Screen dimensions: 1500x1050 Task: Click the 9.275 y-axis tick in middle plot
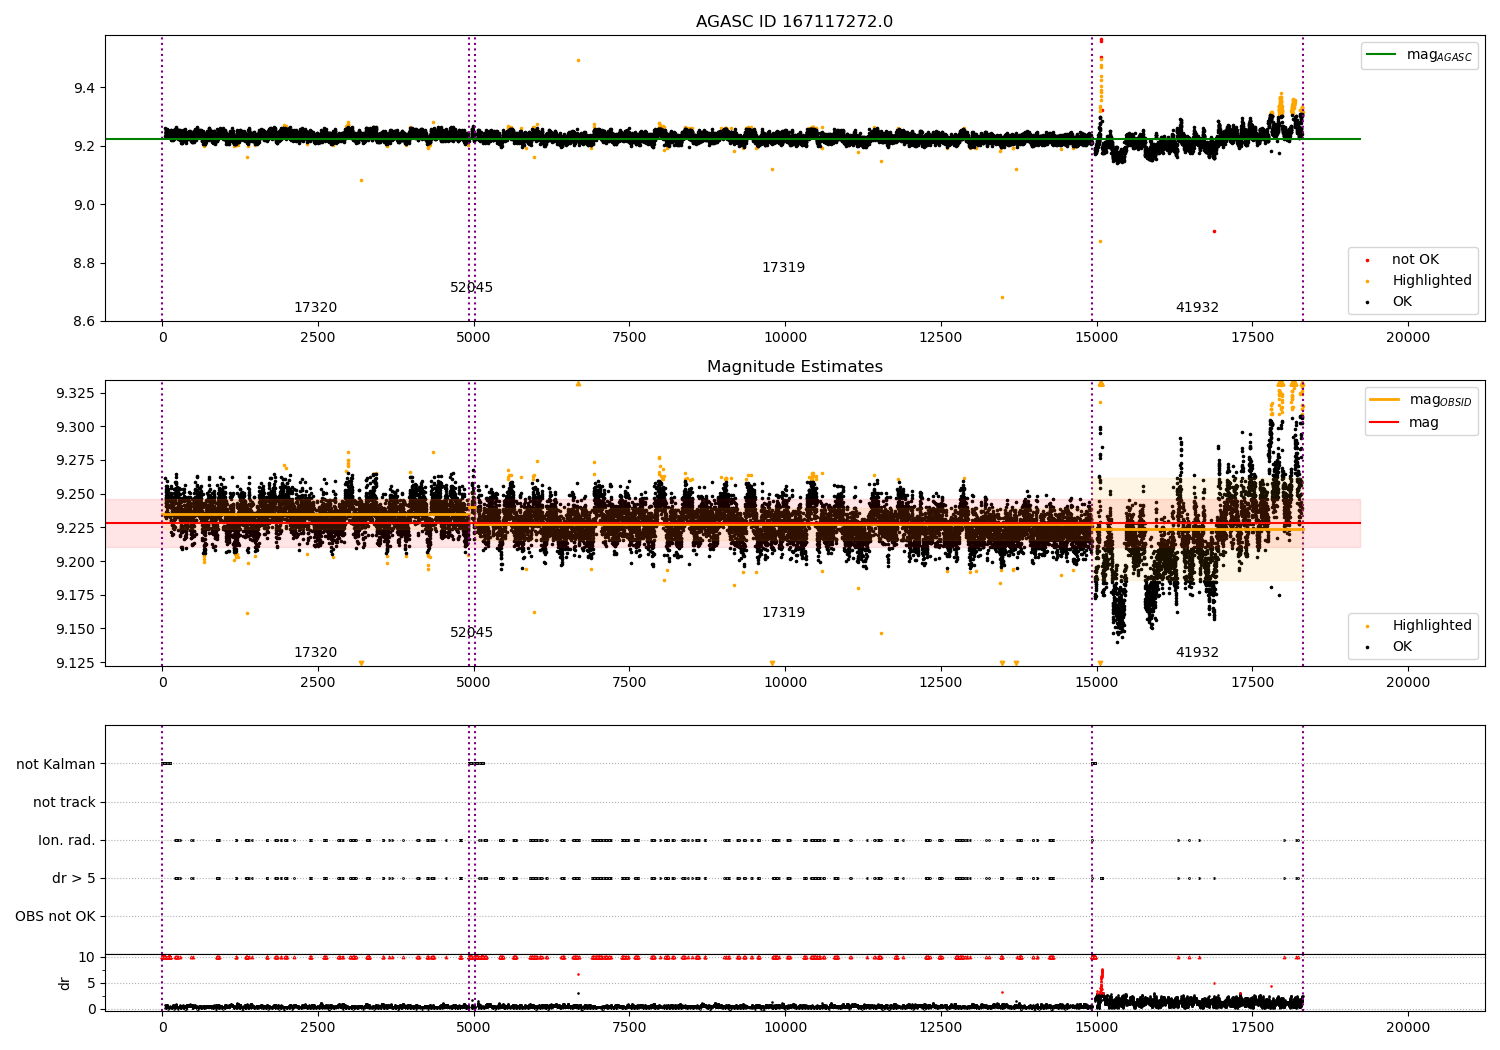click(x=76, y=461)
